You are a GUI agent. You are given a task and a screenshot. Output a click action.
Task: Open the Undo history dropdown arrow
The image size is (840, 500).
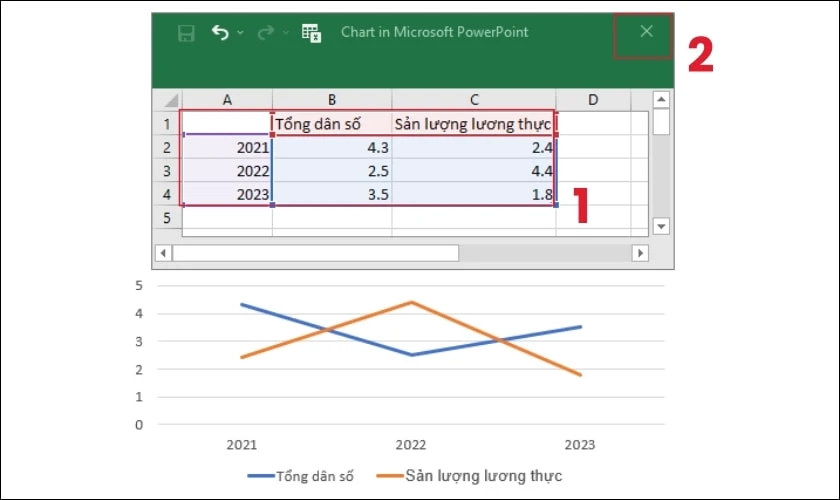[240, 33]
